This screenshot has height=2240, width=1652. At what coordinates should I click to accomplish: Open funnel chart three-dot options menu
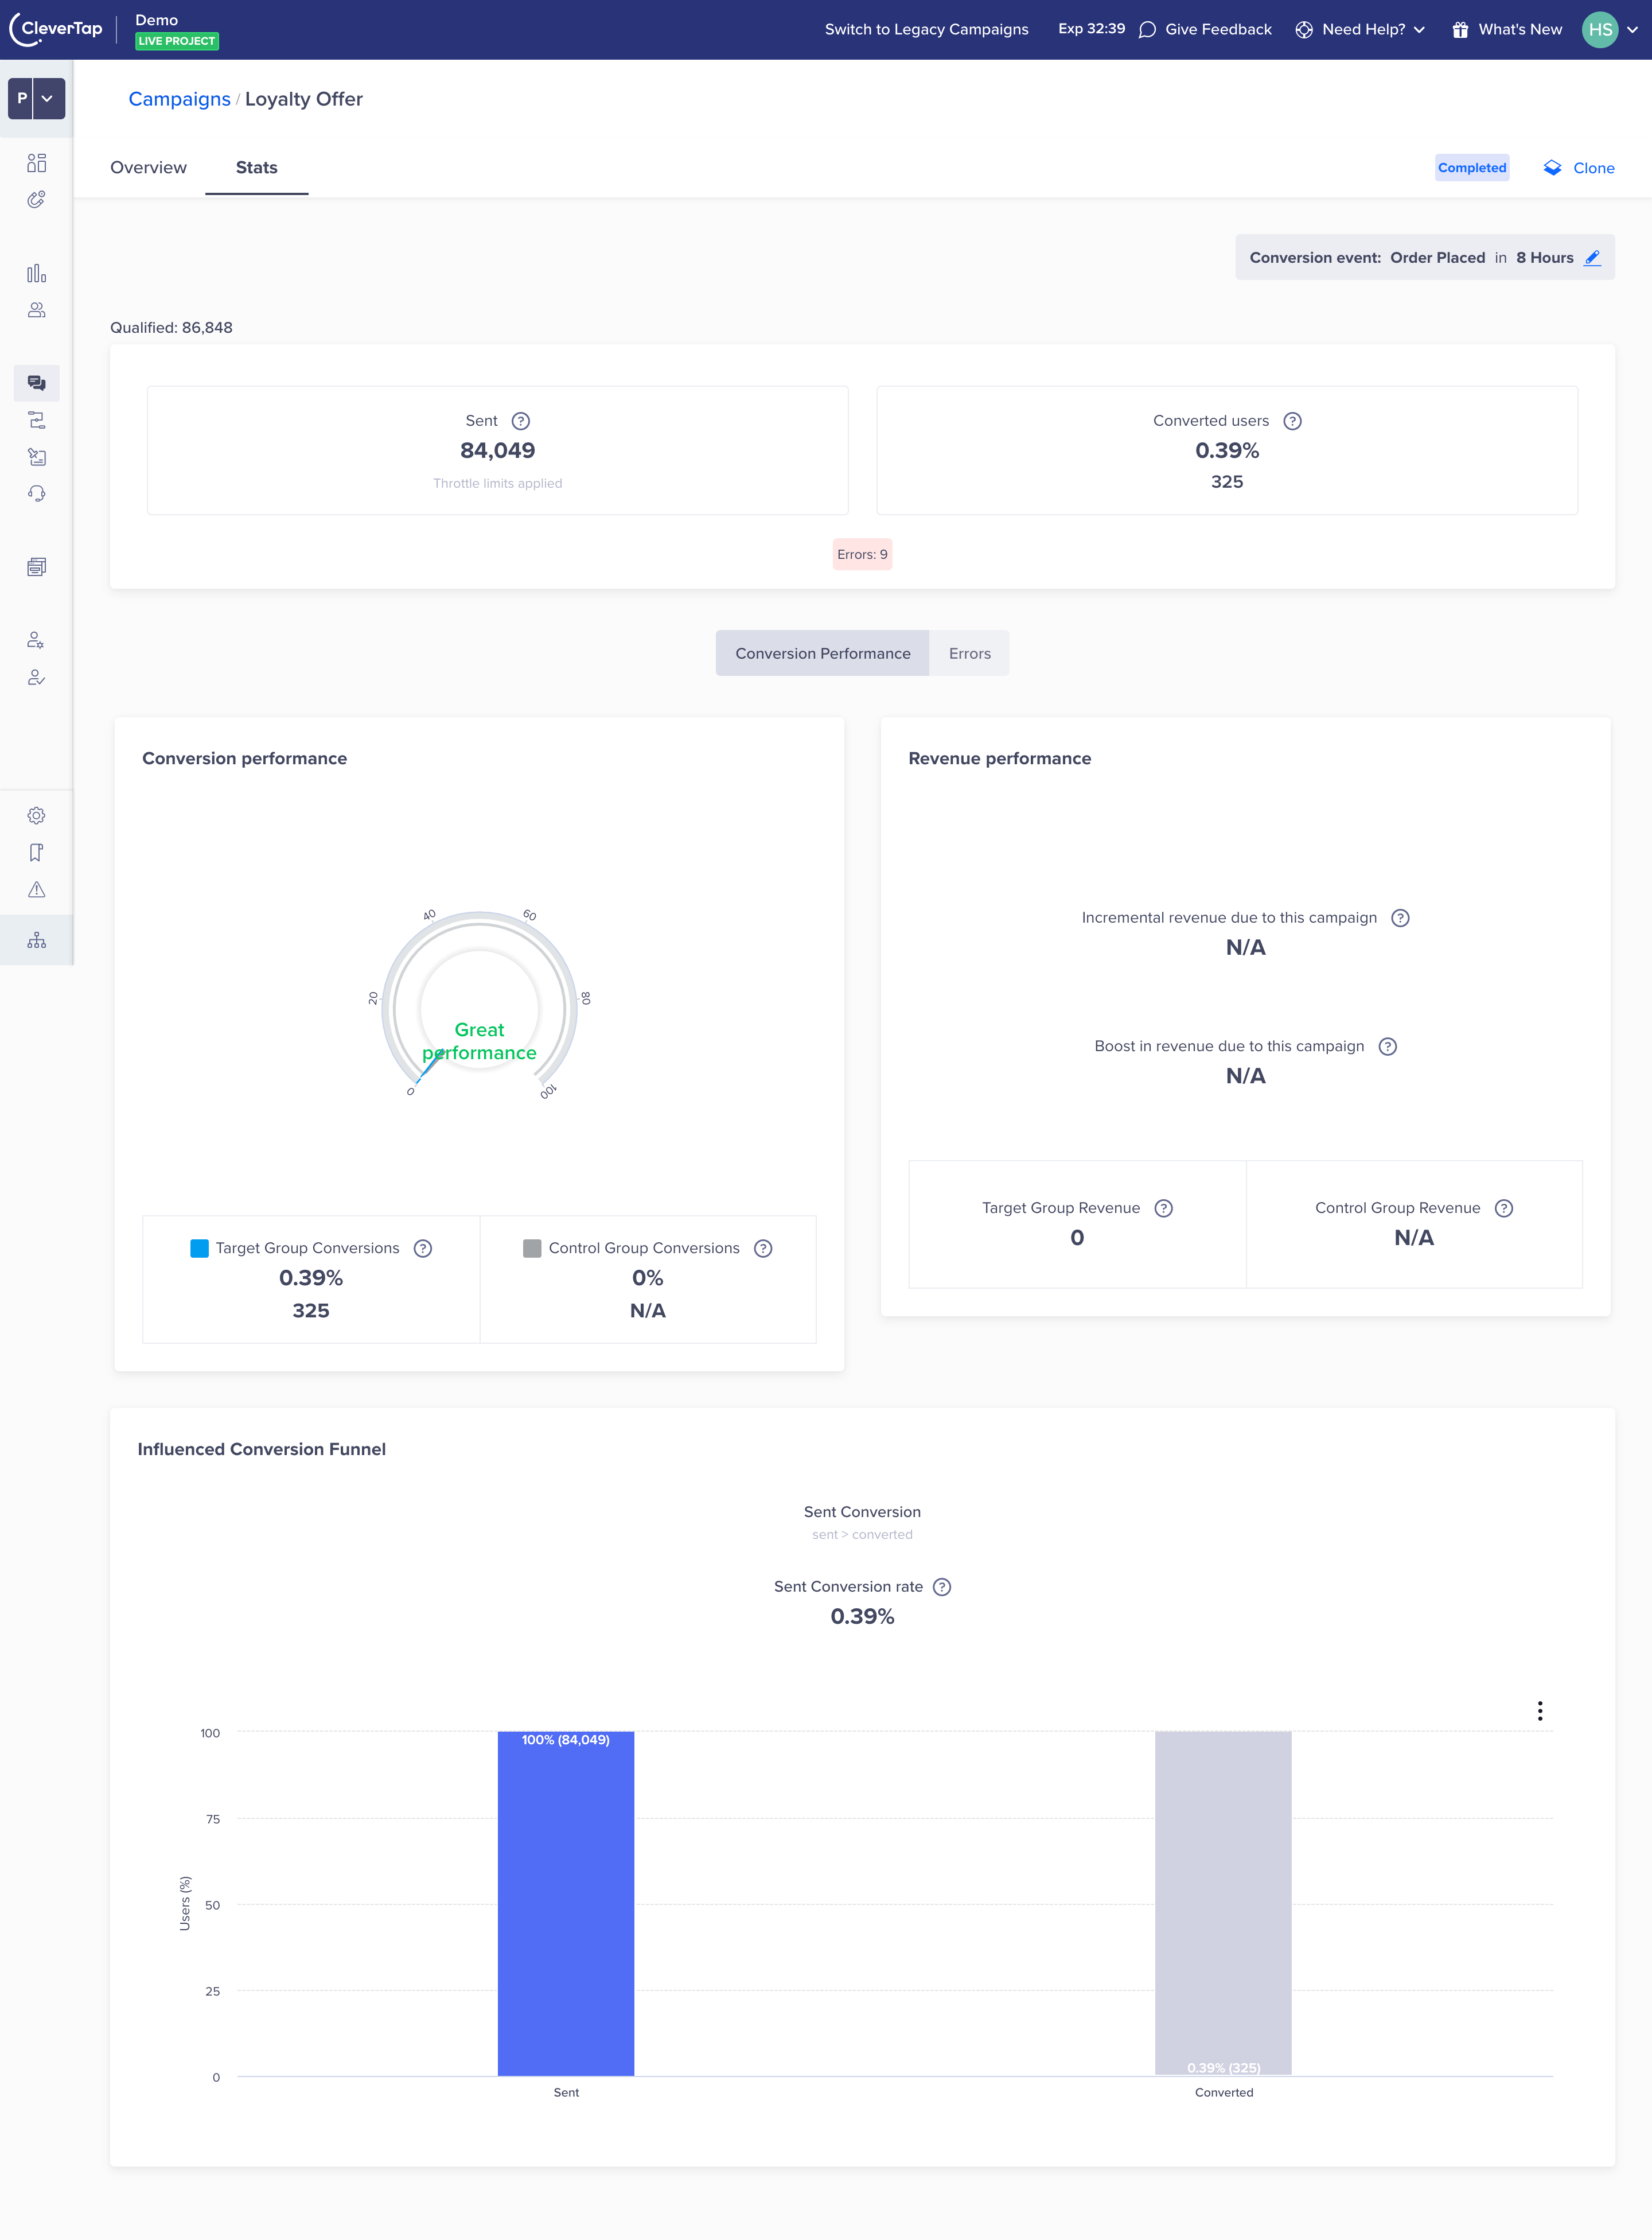point(1539,1711)
